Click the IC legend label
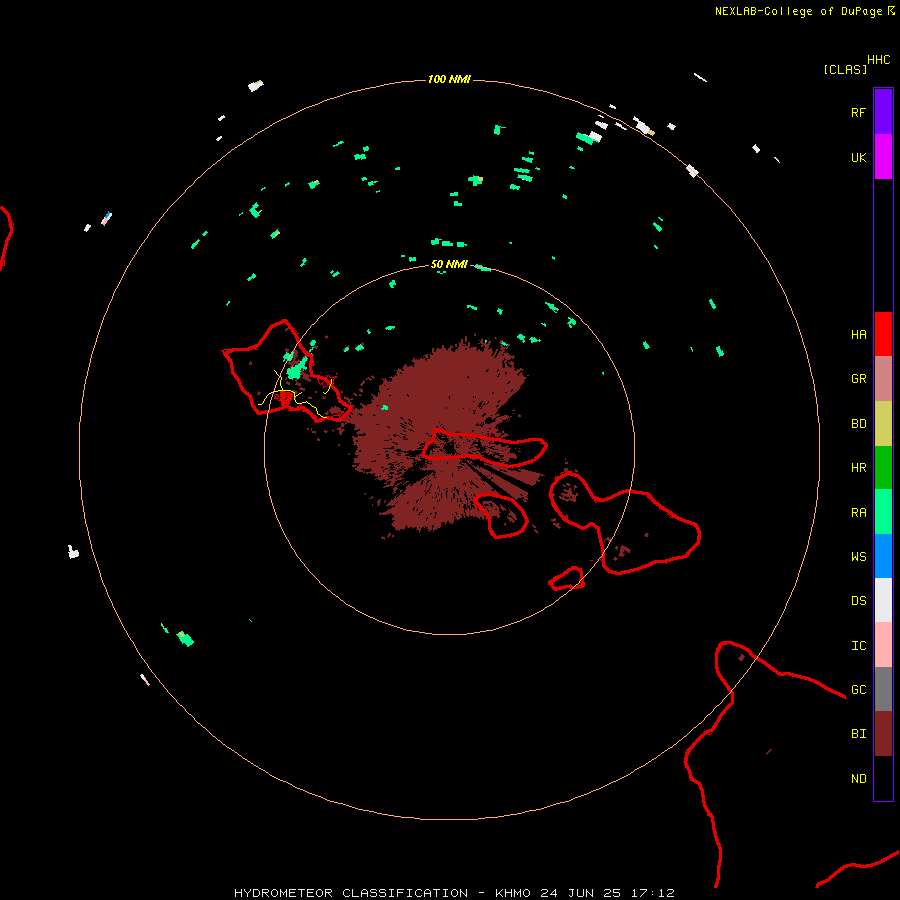The height and width of the screenshot is (900, 900). pyautogui.click(x=858, y=646)
